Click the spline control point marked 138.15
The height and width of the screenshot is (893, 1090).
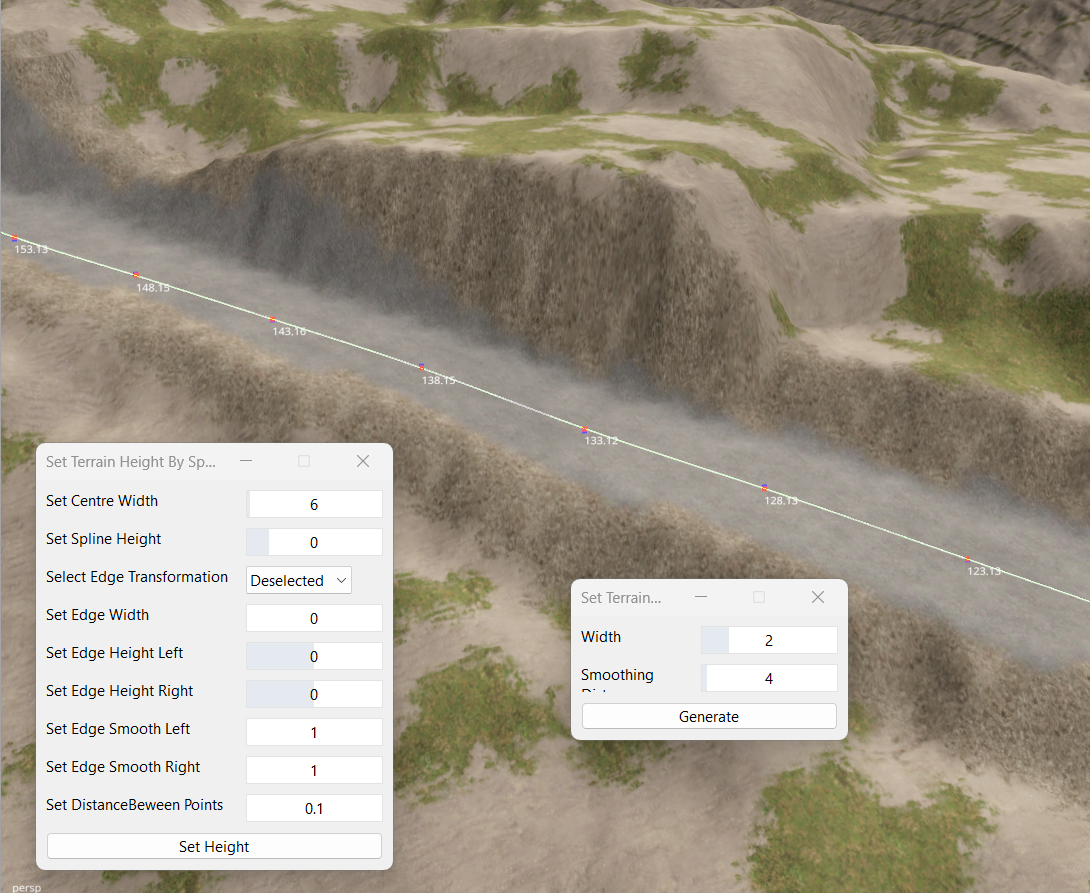click(422, 367)
